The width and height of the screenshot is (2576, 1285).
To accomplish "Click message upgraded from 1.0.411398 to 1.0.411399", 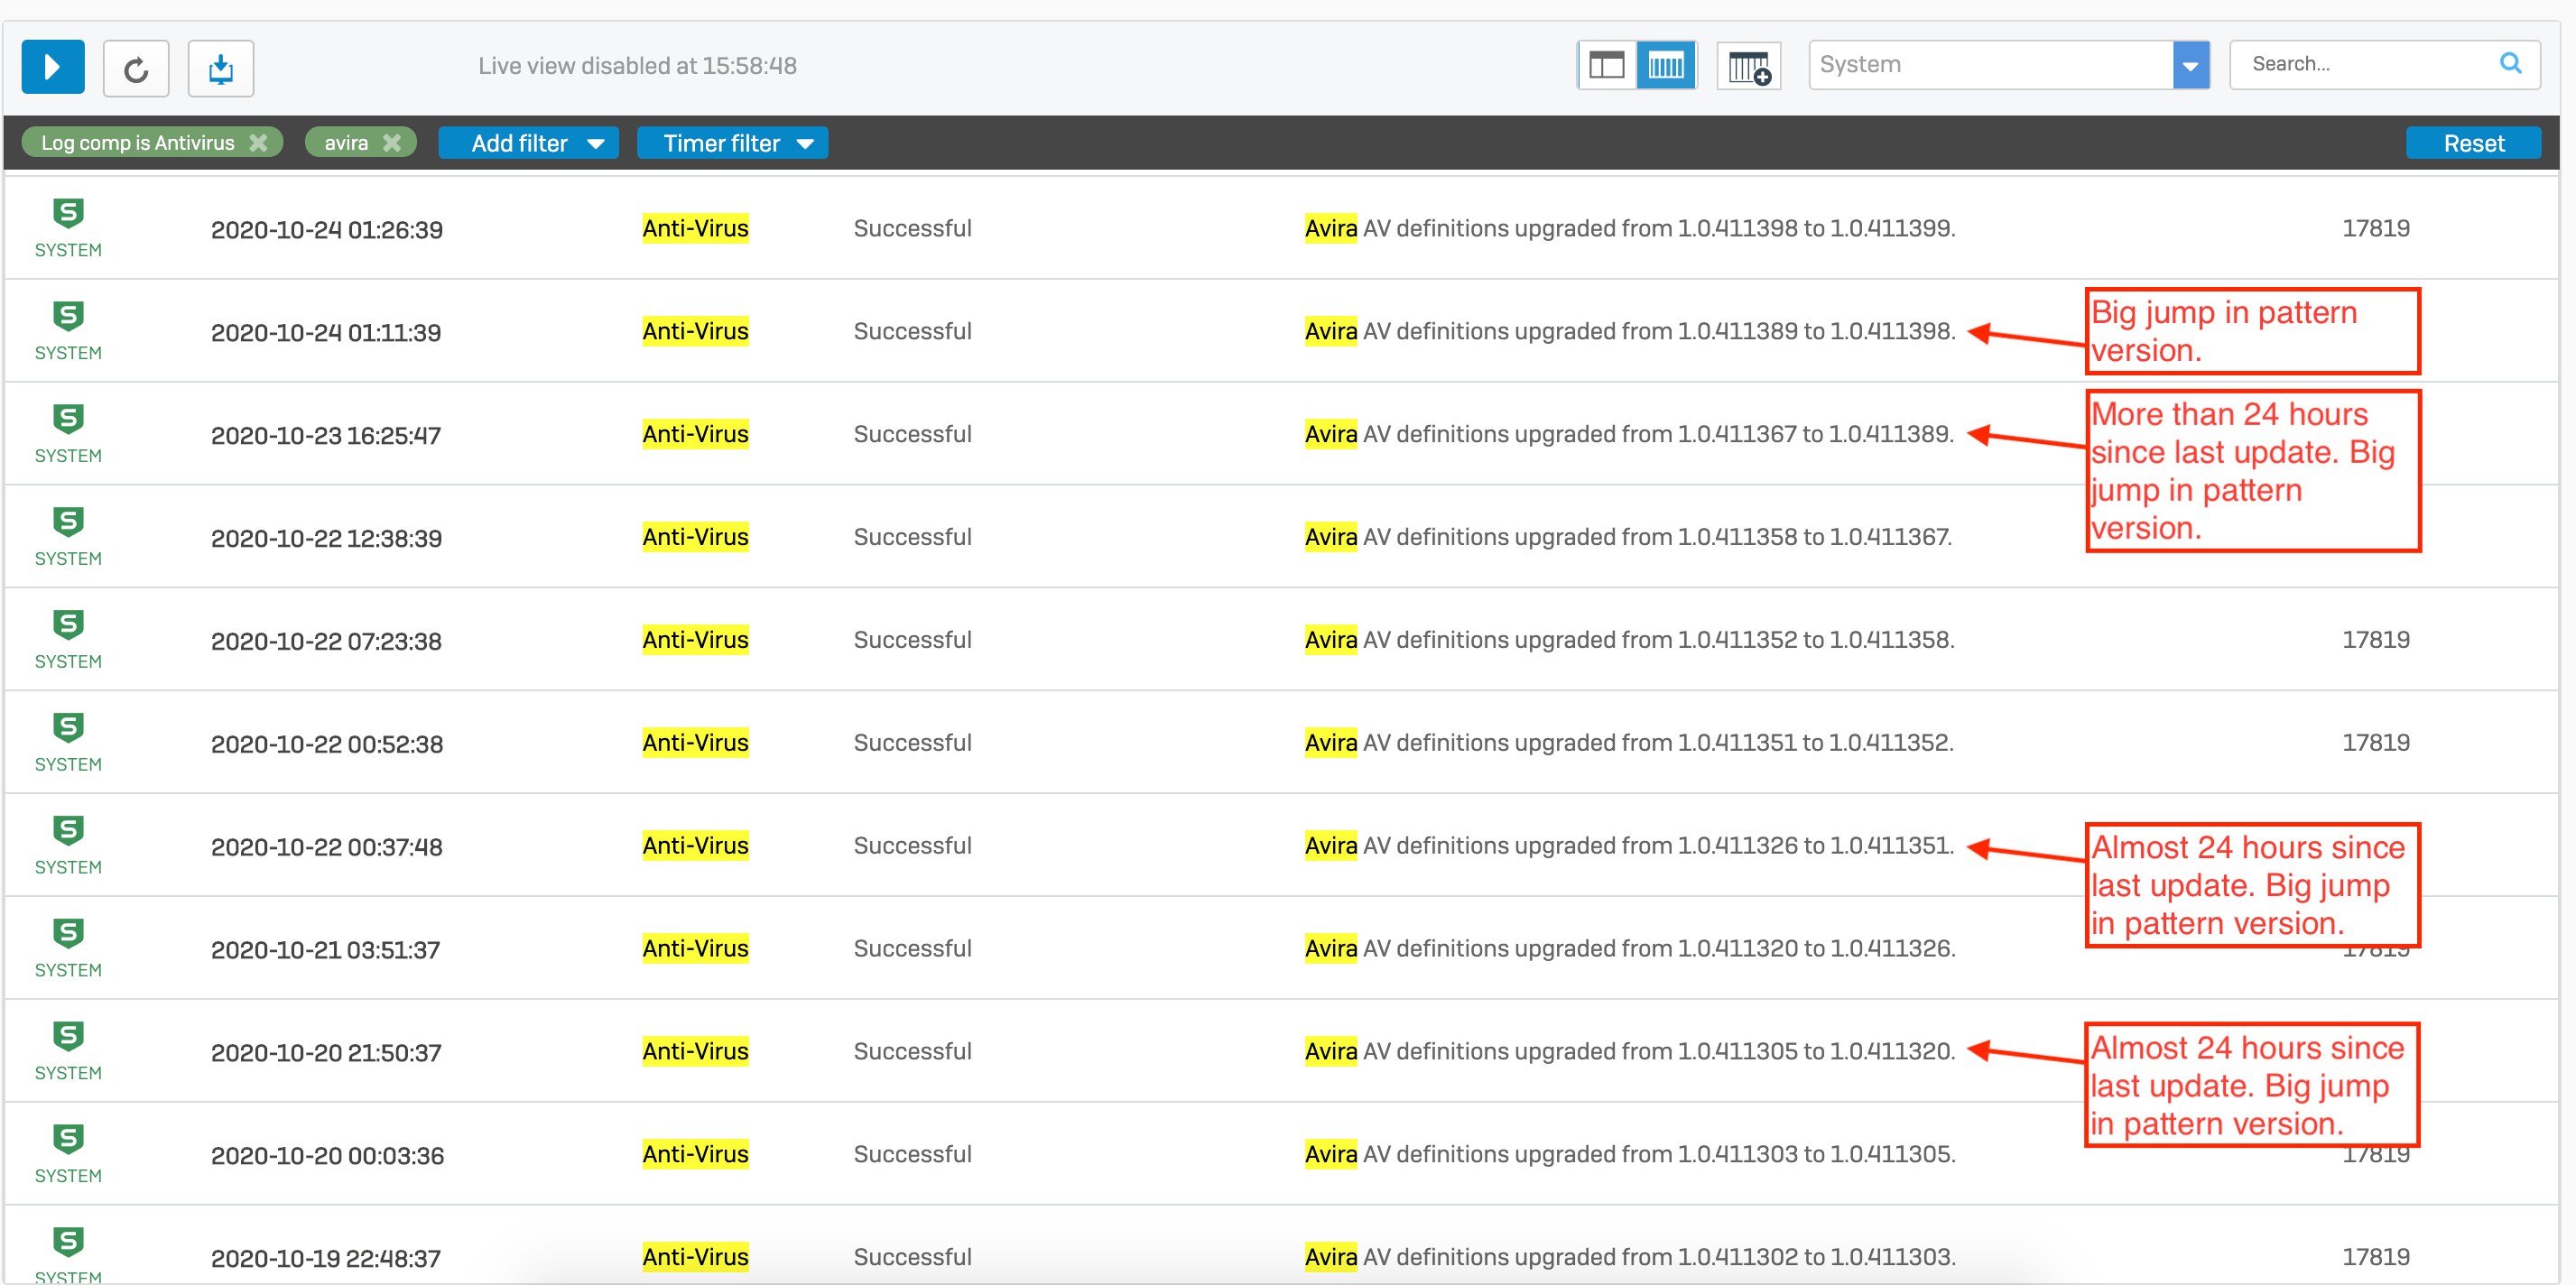I will tap(1630, 229).
